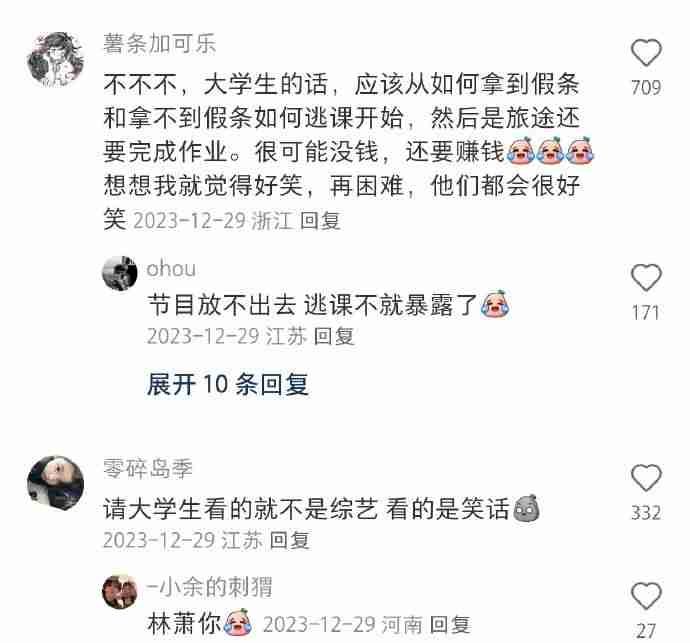
Task: Open 薯条加可乐's profile avatar
Action: tap(55, 59)
